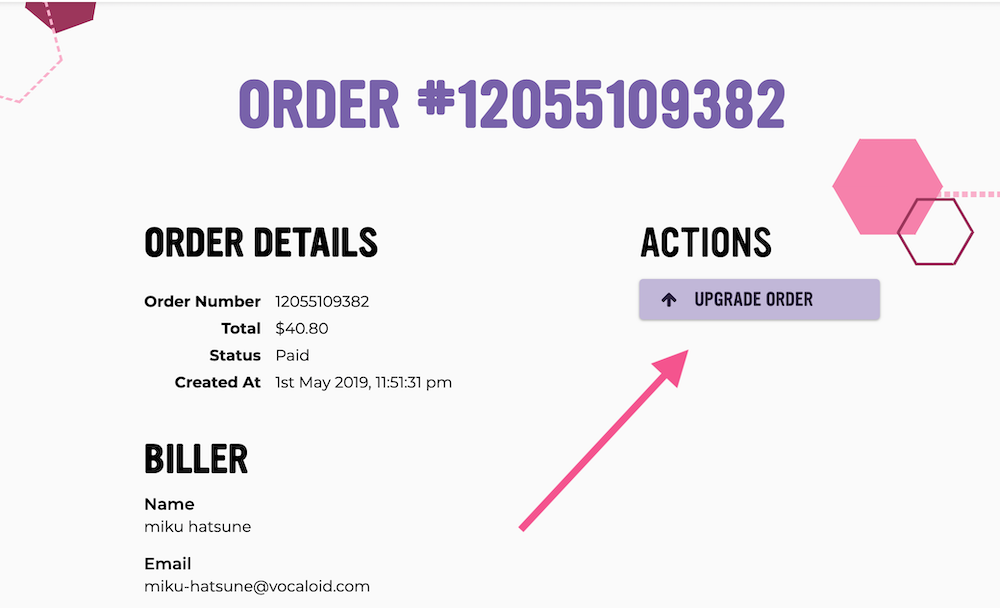Select the Order #12055109382 page heading
Viewport: 1000px width, 608px height.
coord(511,104)
